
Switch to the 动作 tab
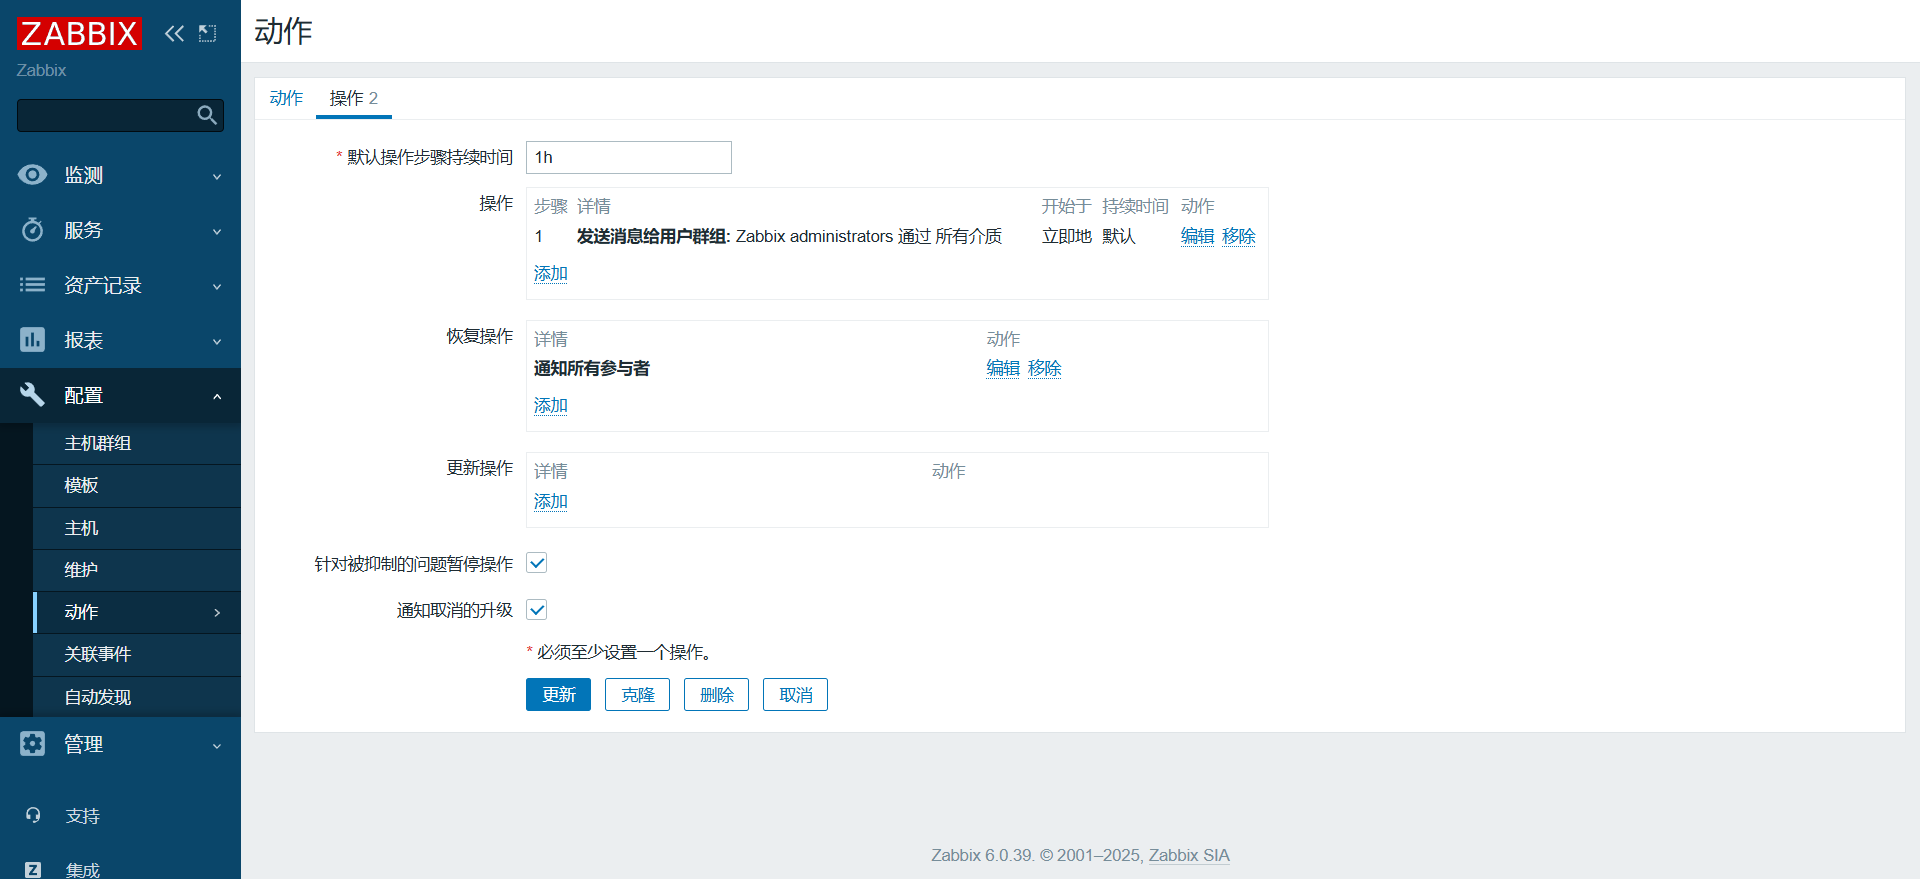(x=286, y=98)
